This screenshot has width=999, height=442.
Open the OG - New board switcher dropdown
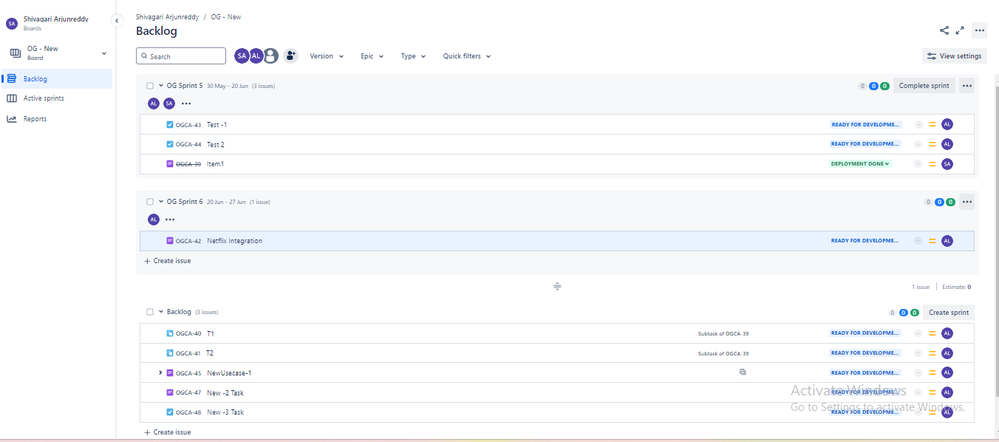[x=58, y=53]
